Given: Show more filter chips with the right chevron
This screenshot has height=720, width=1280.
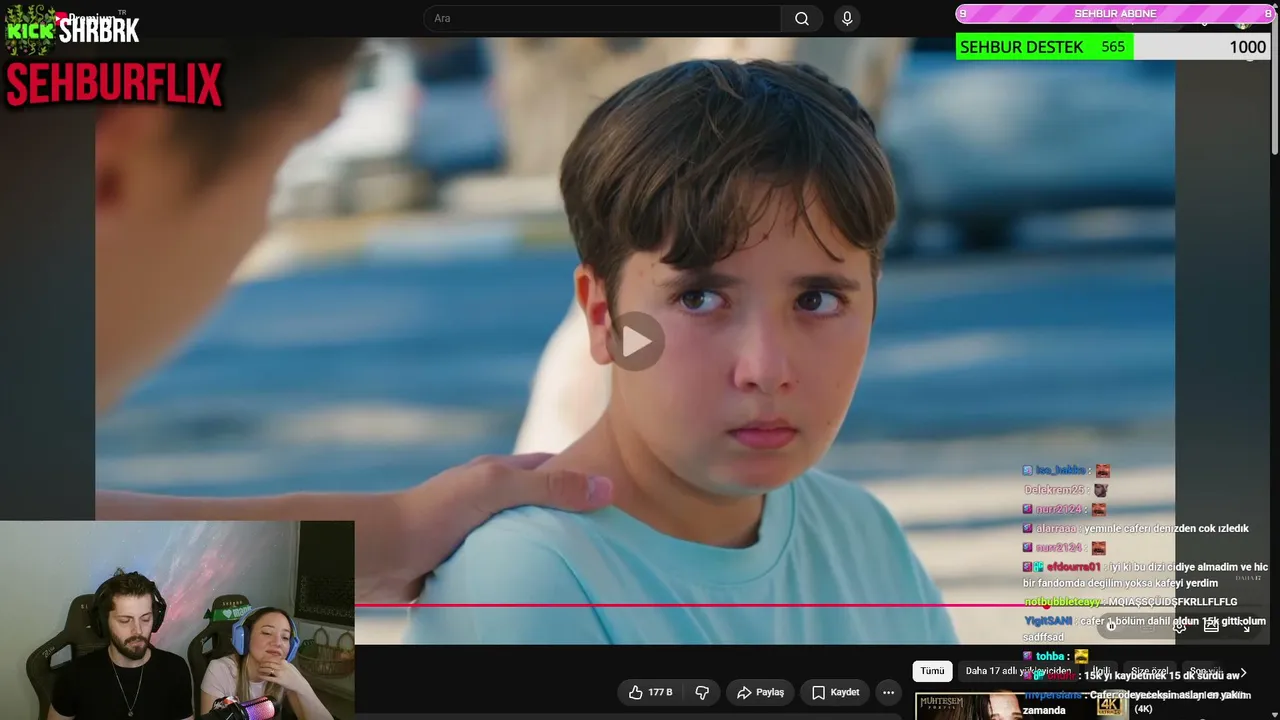Looking at the screenshot, I should pos(1243,672).
